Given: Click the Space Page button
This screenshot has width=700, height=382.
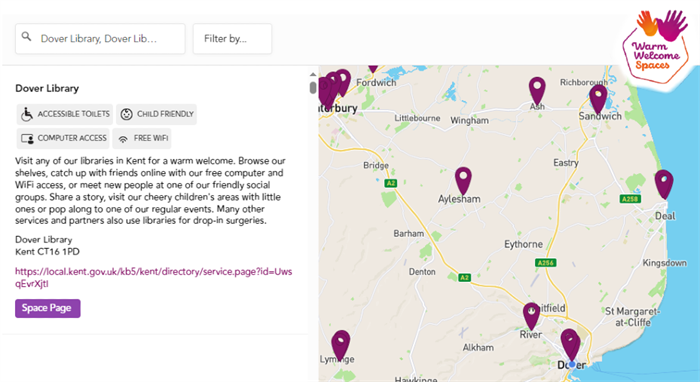Looking at the screenshot, I should click(48, 308).
